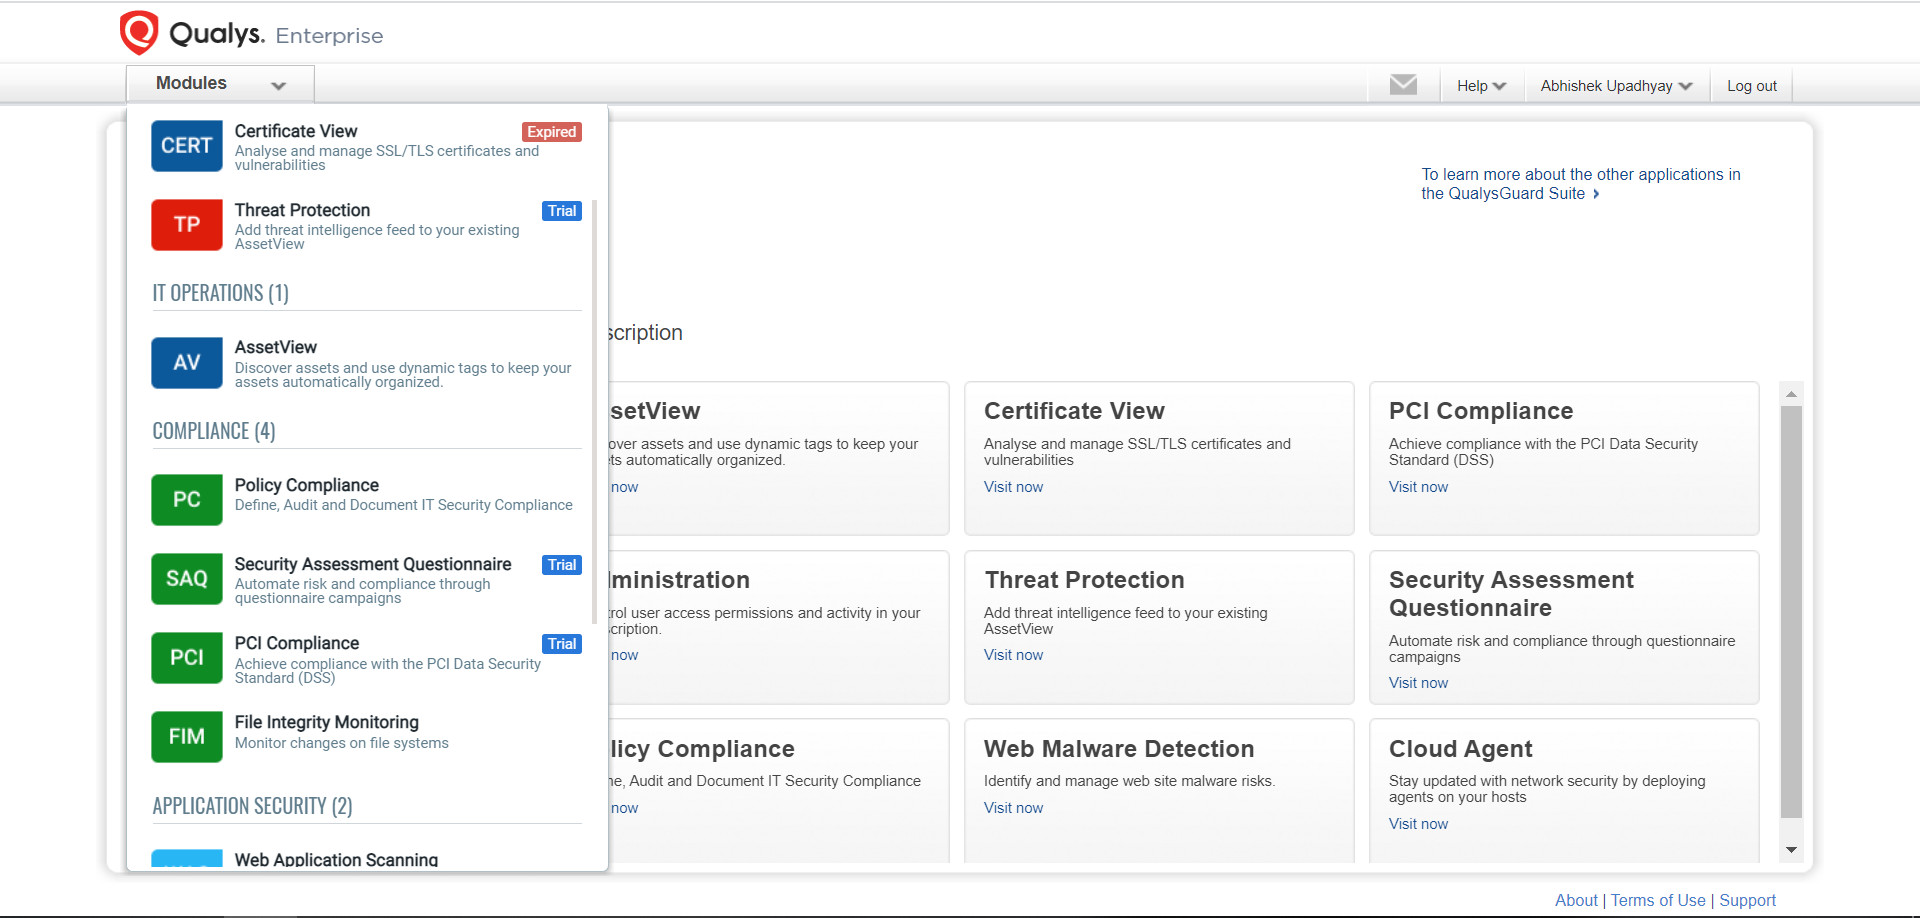This screenshot has width=1920, height=918.
Task: Click Visit now under Cloud Agent
Action: [1418, 824]
